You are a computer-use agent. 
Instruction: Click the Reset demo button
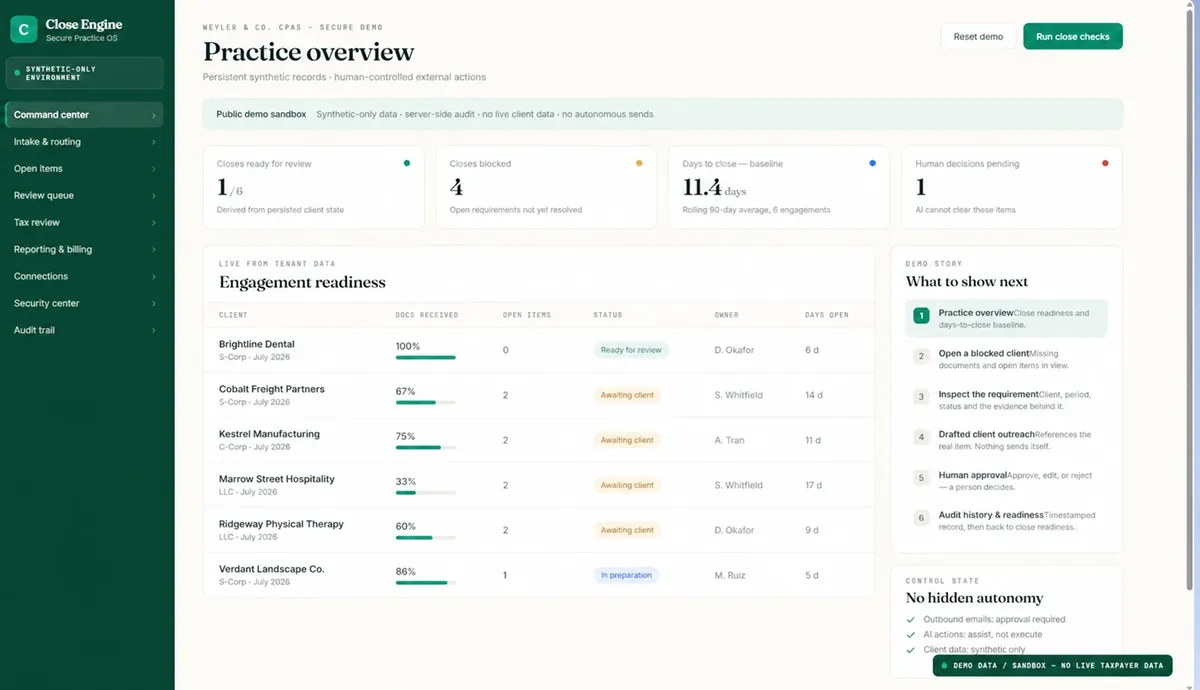tap(978, 37)
